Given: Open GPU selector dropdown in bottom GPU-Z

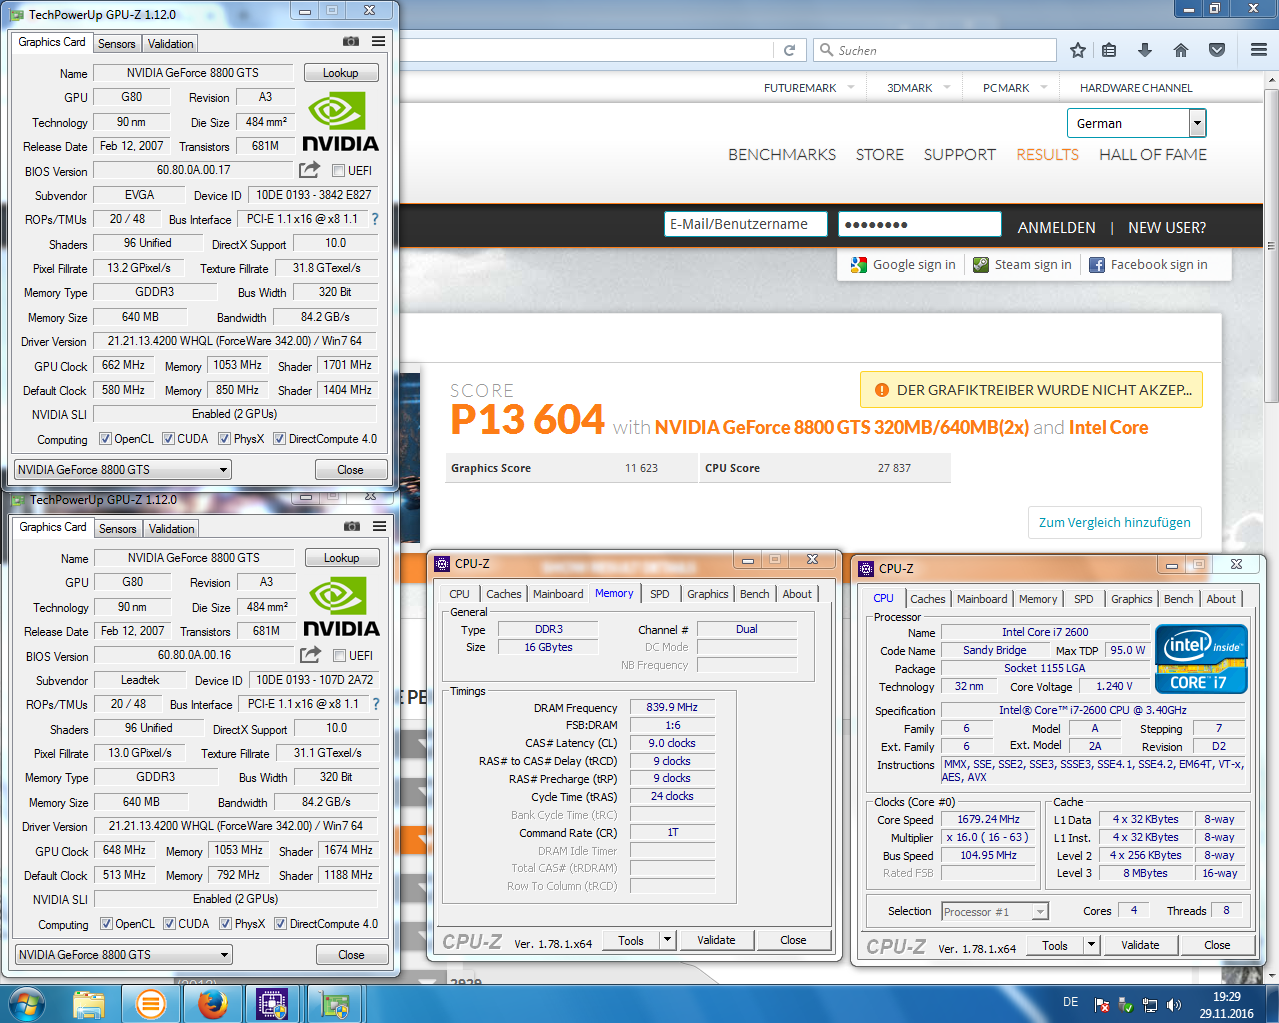Looking at the screenshot, I should click(x=124, y=955).
